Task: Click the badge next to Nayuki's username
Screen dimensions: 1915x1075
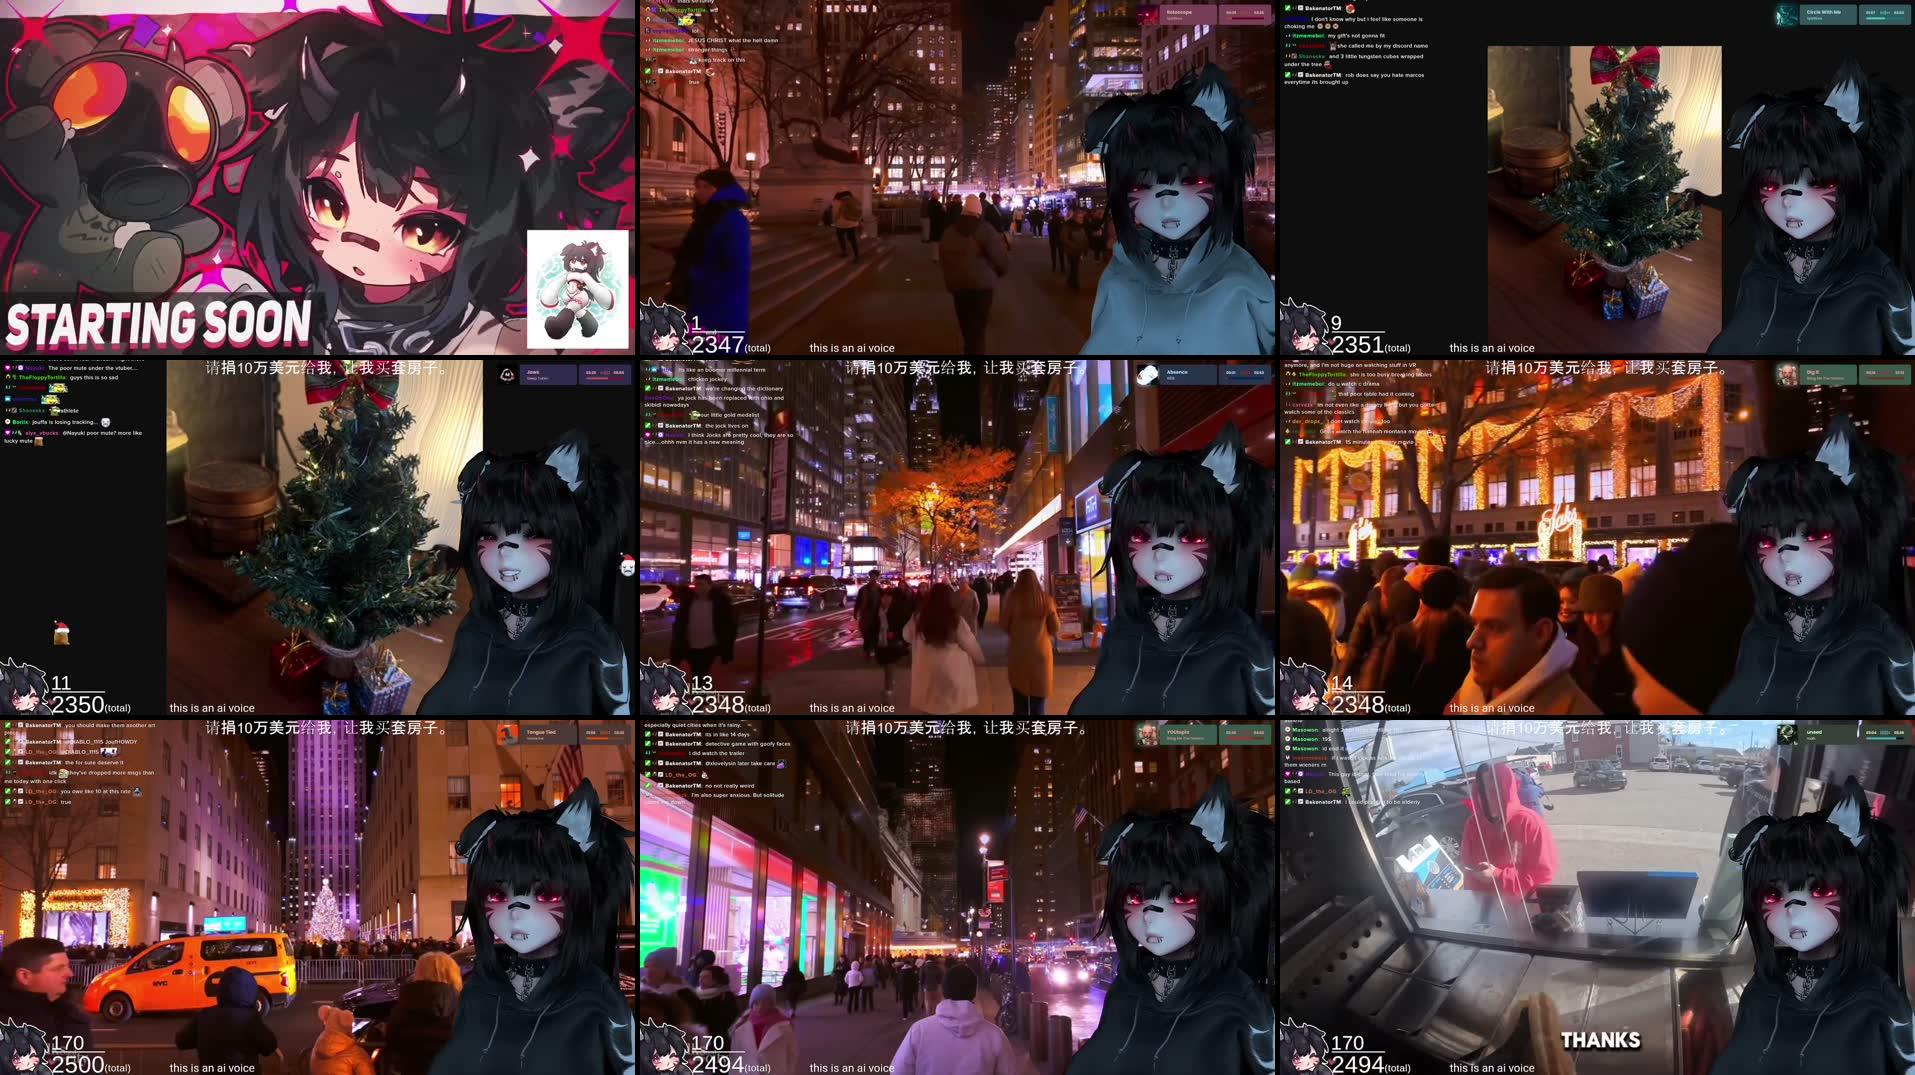Action: coord(20,368)
